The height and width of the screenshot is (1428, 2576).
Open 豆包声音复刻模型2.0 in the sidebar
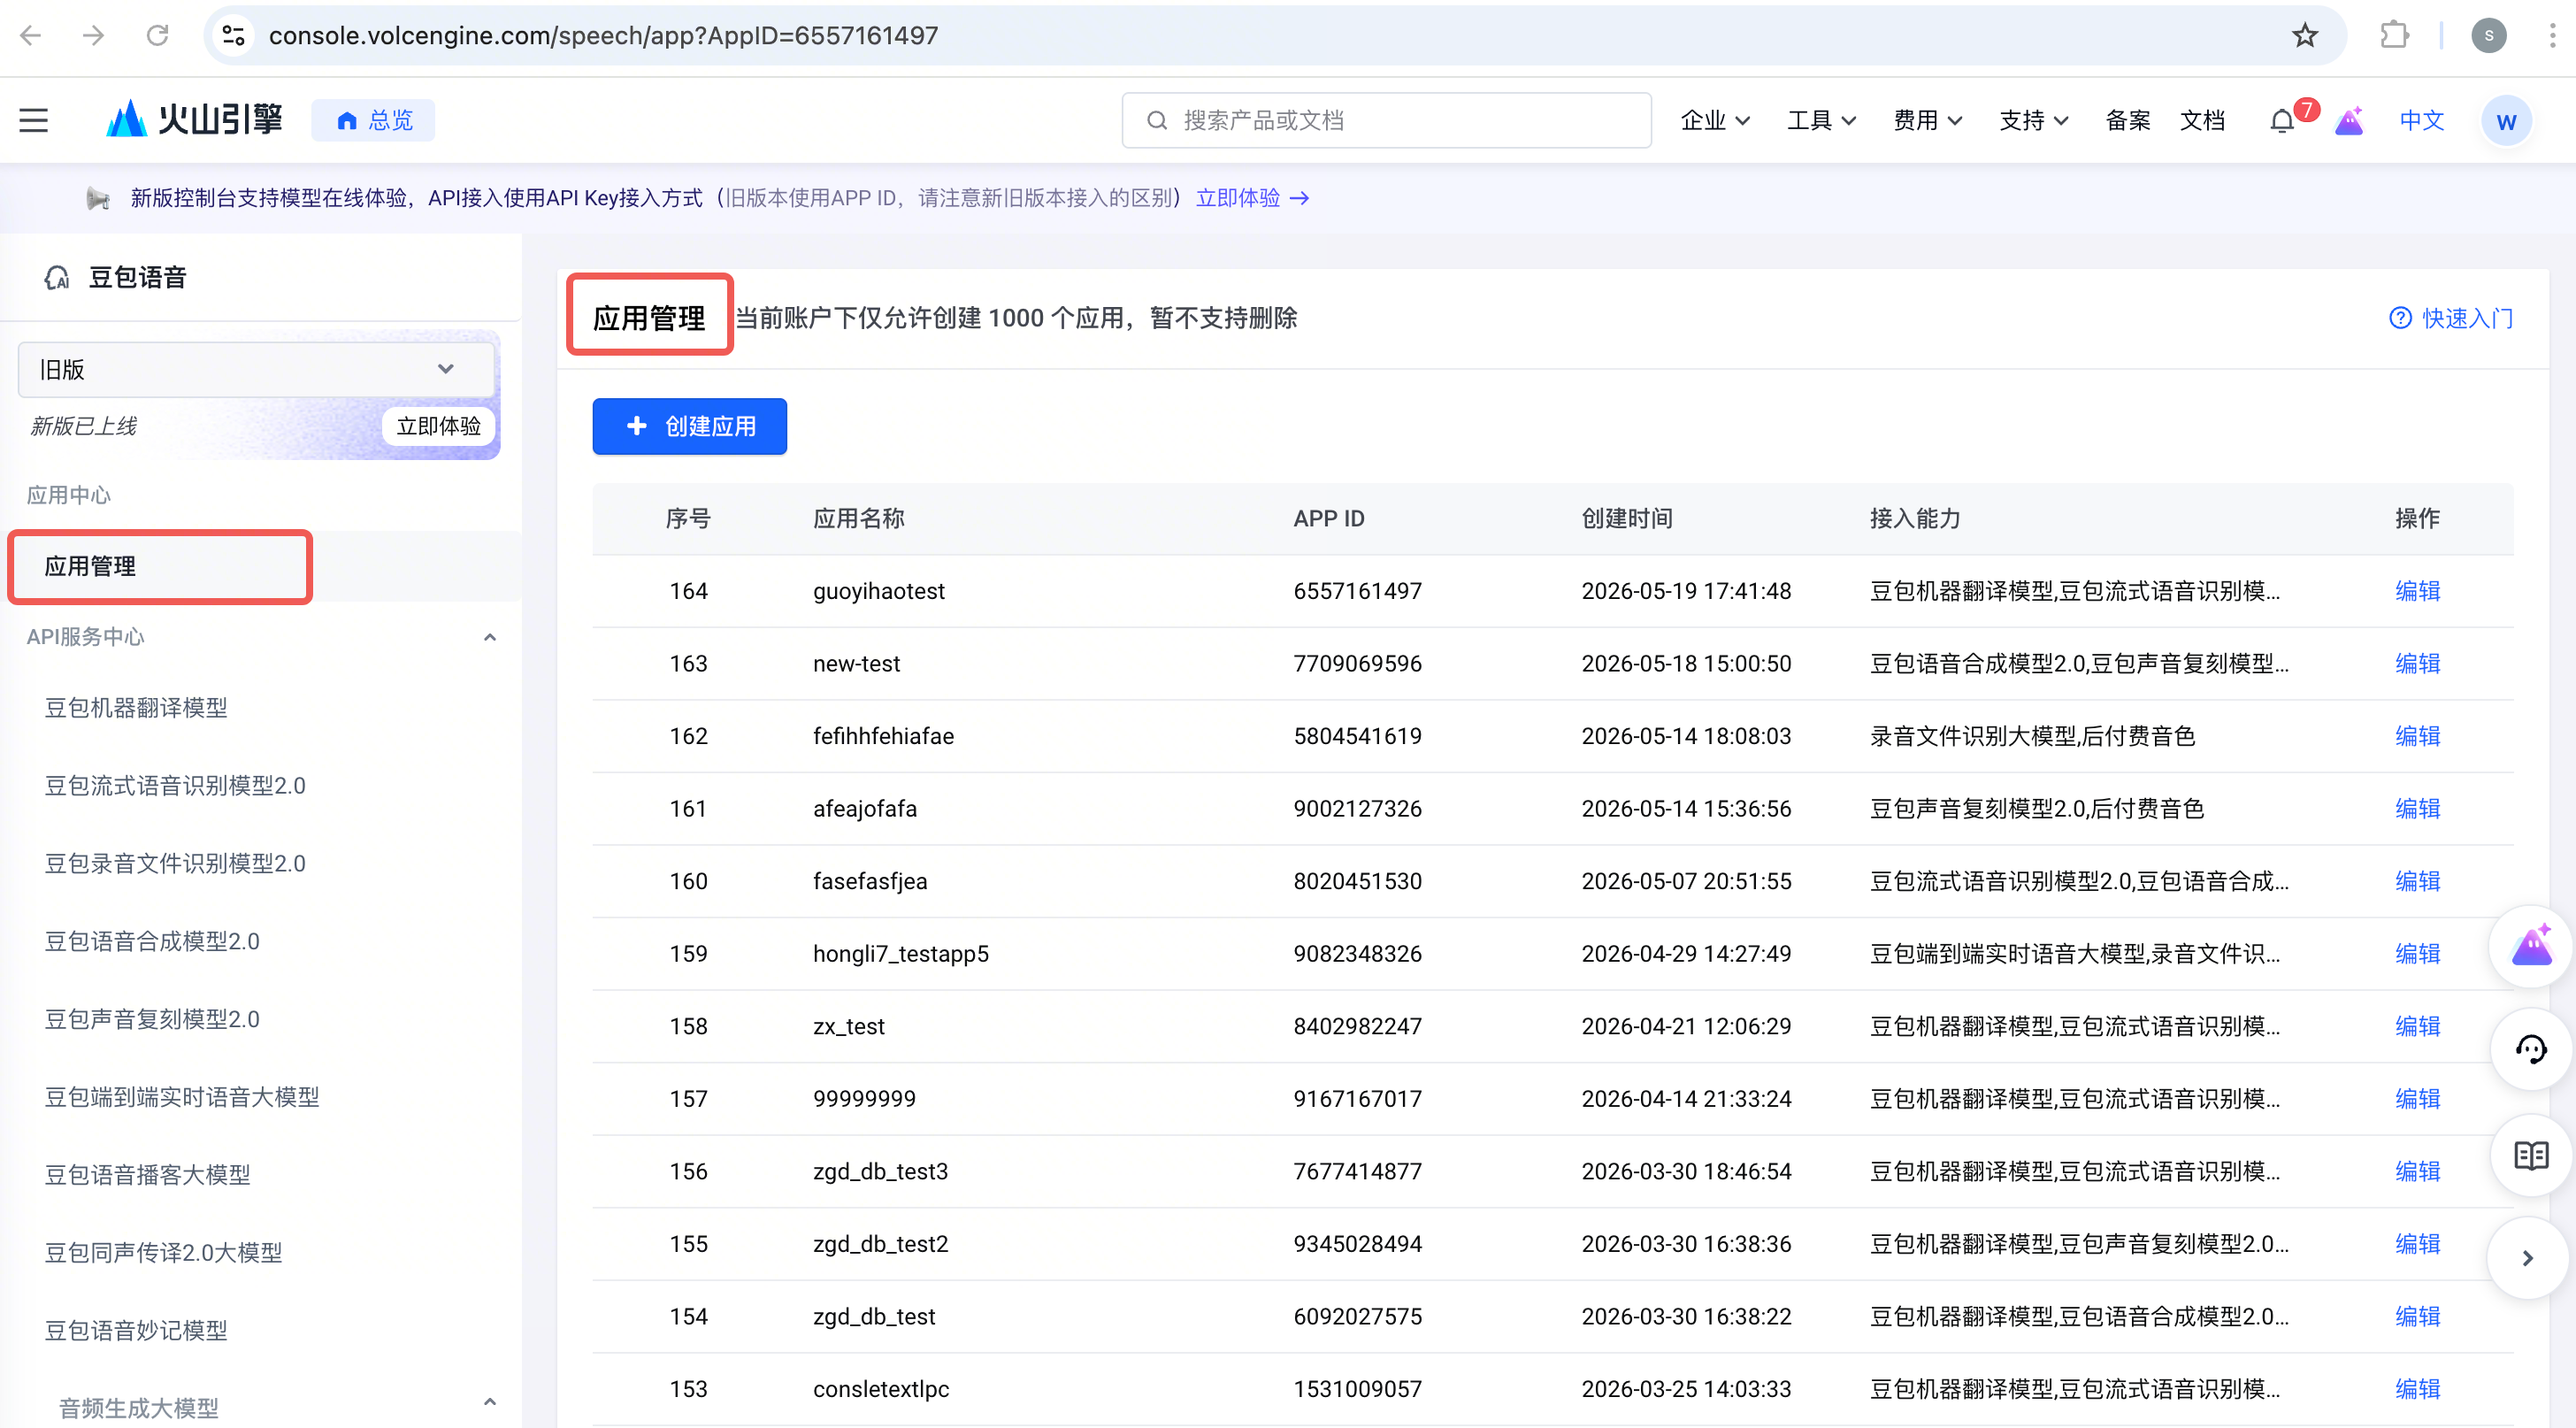click(x=152, y=1020)
